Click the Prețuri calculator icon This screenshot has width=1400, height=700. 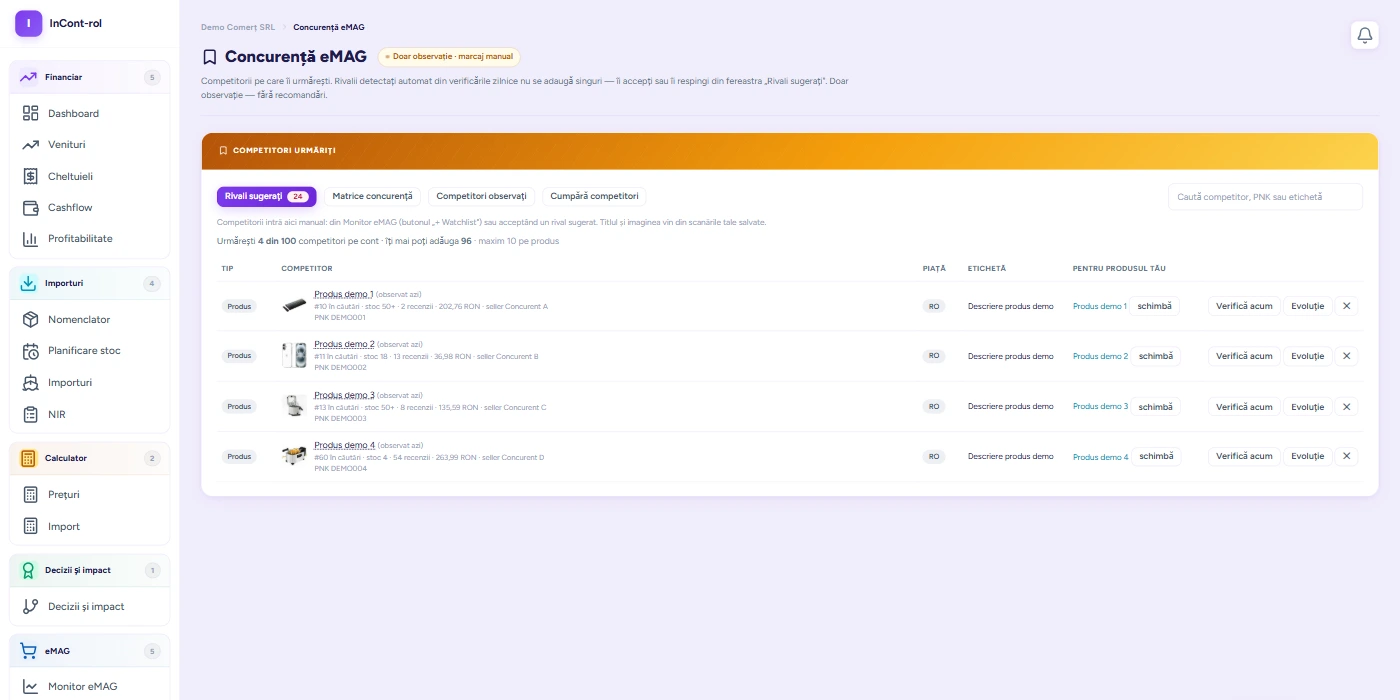pos(30,495)
